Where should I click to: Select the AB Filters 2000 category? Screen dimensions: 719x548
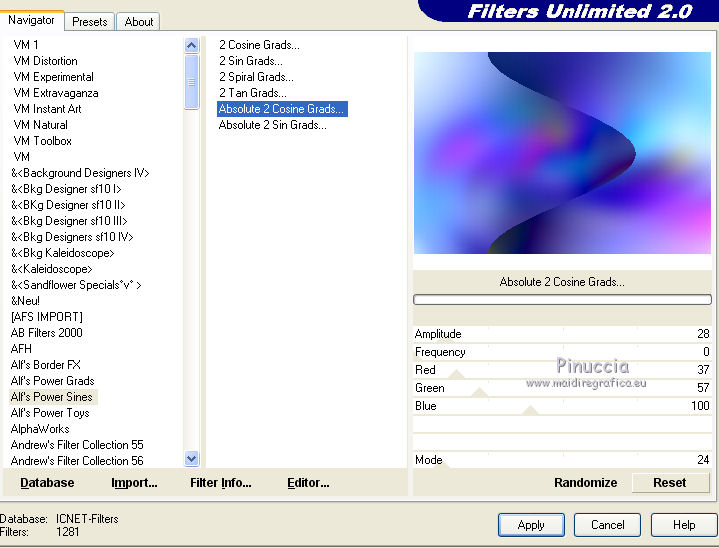tap(47, 333)
